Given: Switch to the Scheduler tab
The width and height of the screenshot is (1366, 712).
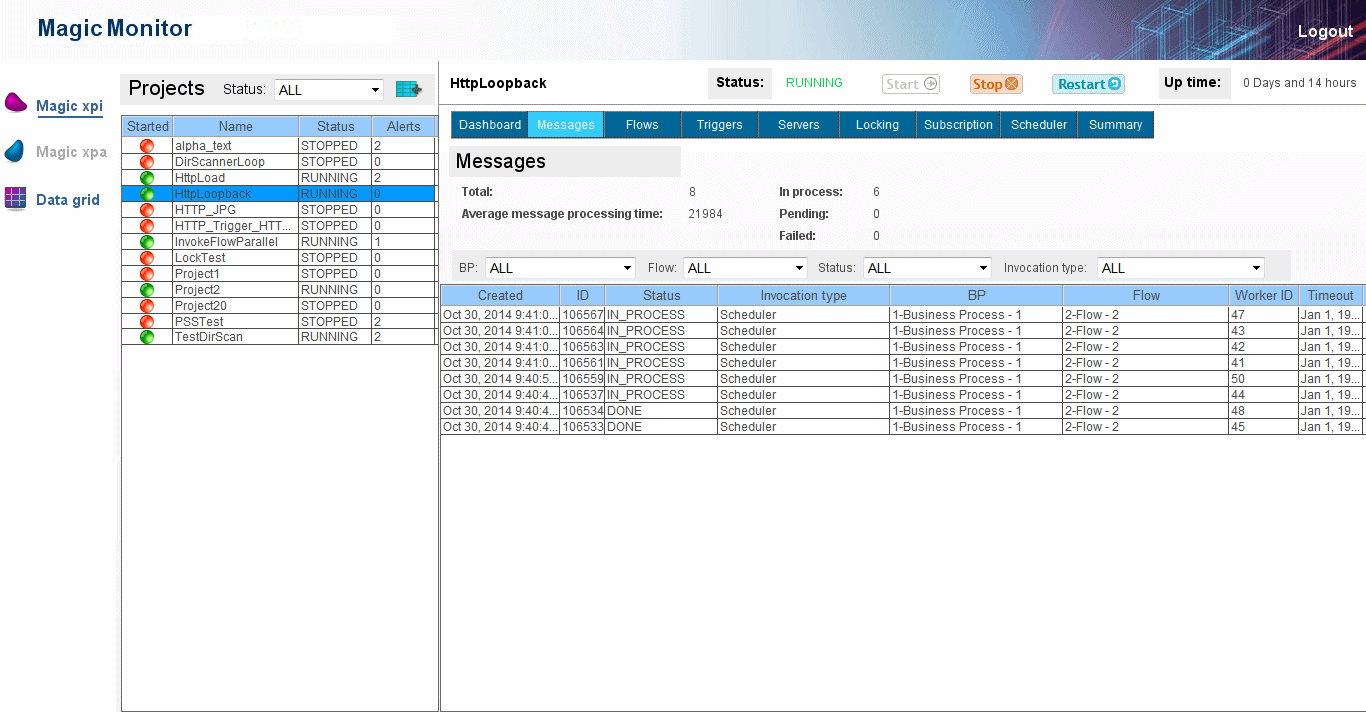Looking at the screenshot, I should [1039, 125].
